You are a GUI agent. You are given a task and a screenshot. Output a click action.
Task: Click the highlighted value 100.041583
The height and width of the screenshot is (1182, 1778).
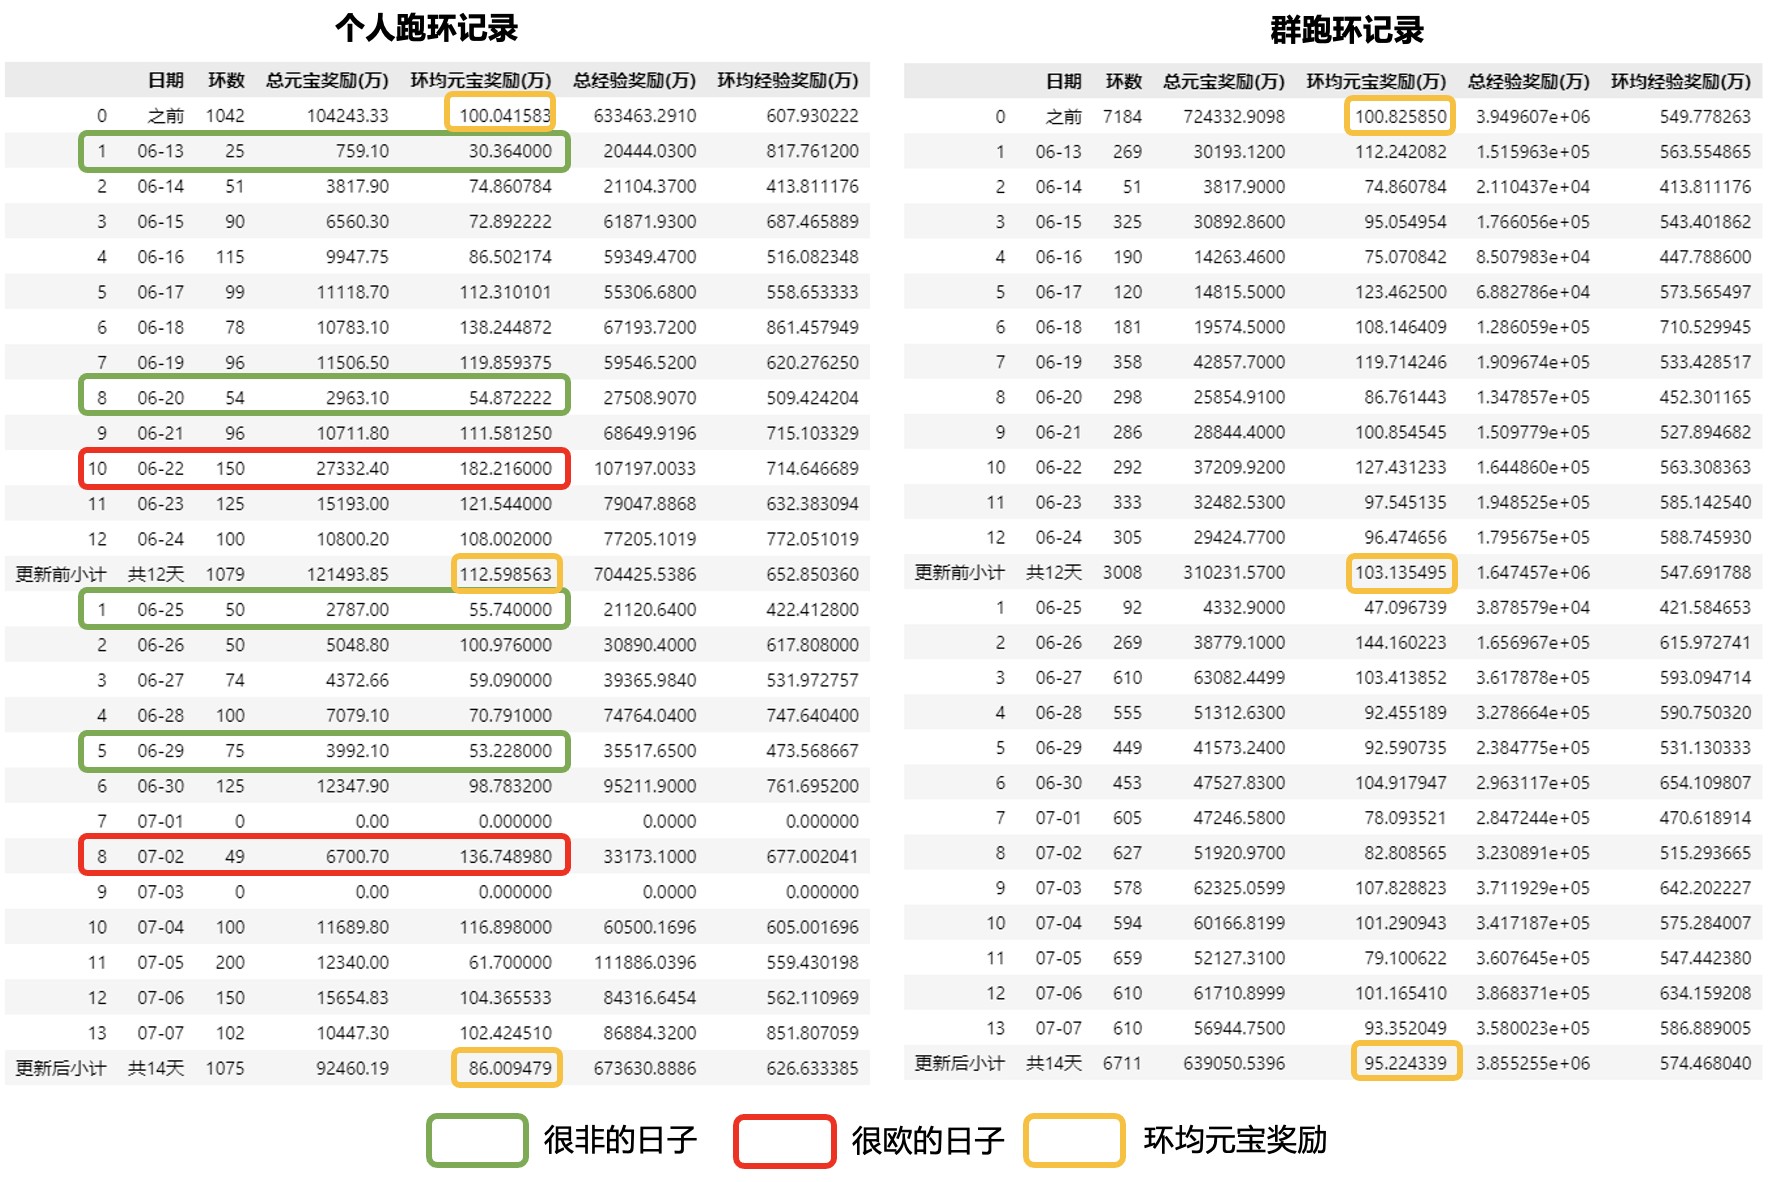505,116
